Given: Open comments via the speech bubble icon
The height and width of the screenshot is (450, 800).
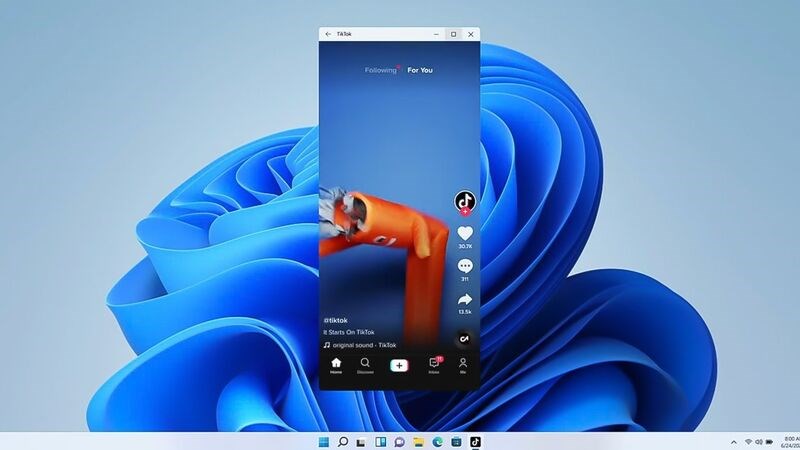Looking at the screenshot, I should pos(465,266).
